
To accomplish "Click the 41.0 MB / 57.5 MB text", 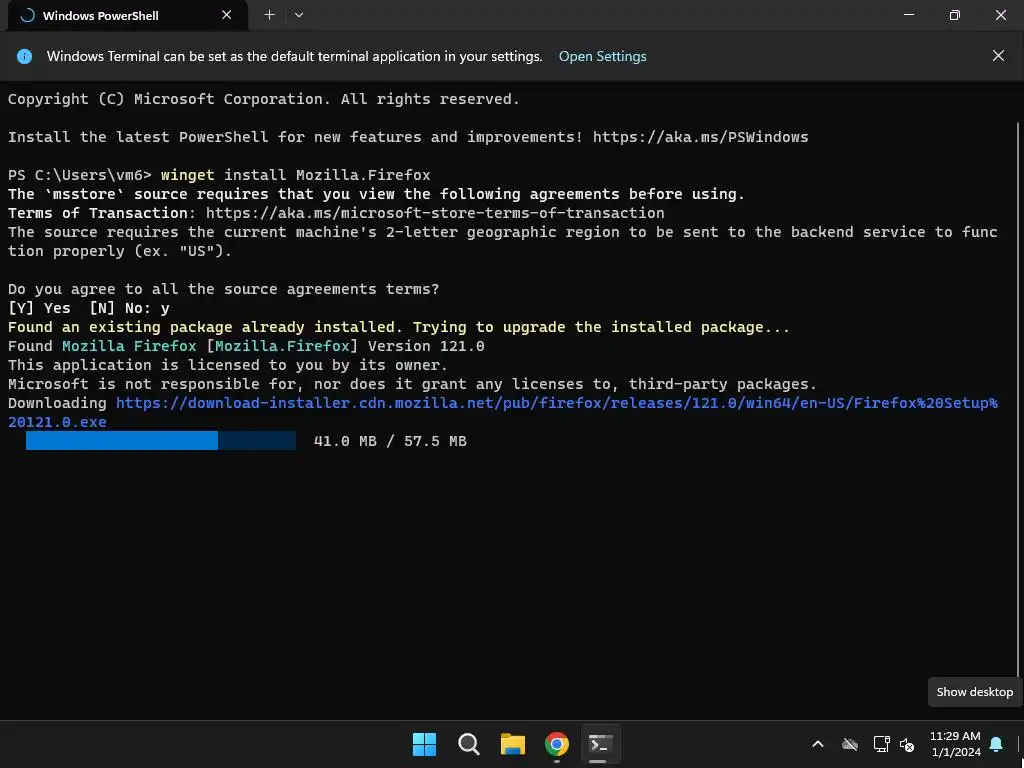I will click(390, 441).
